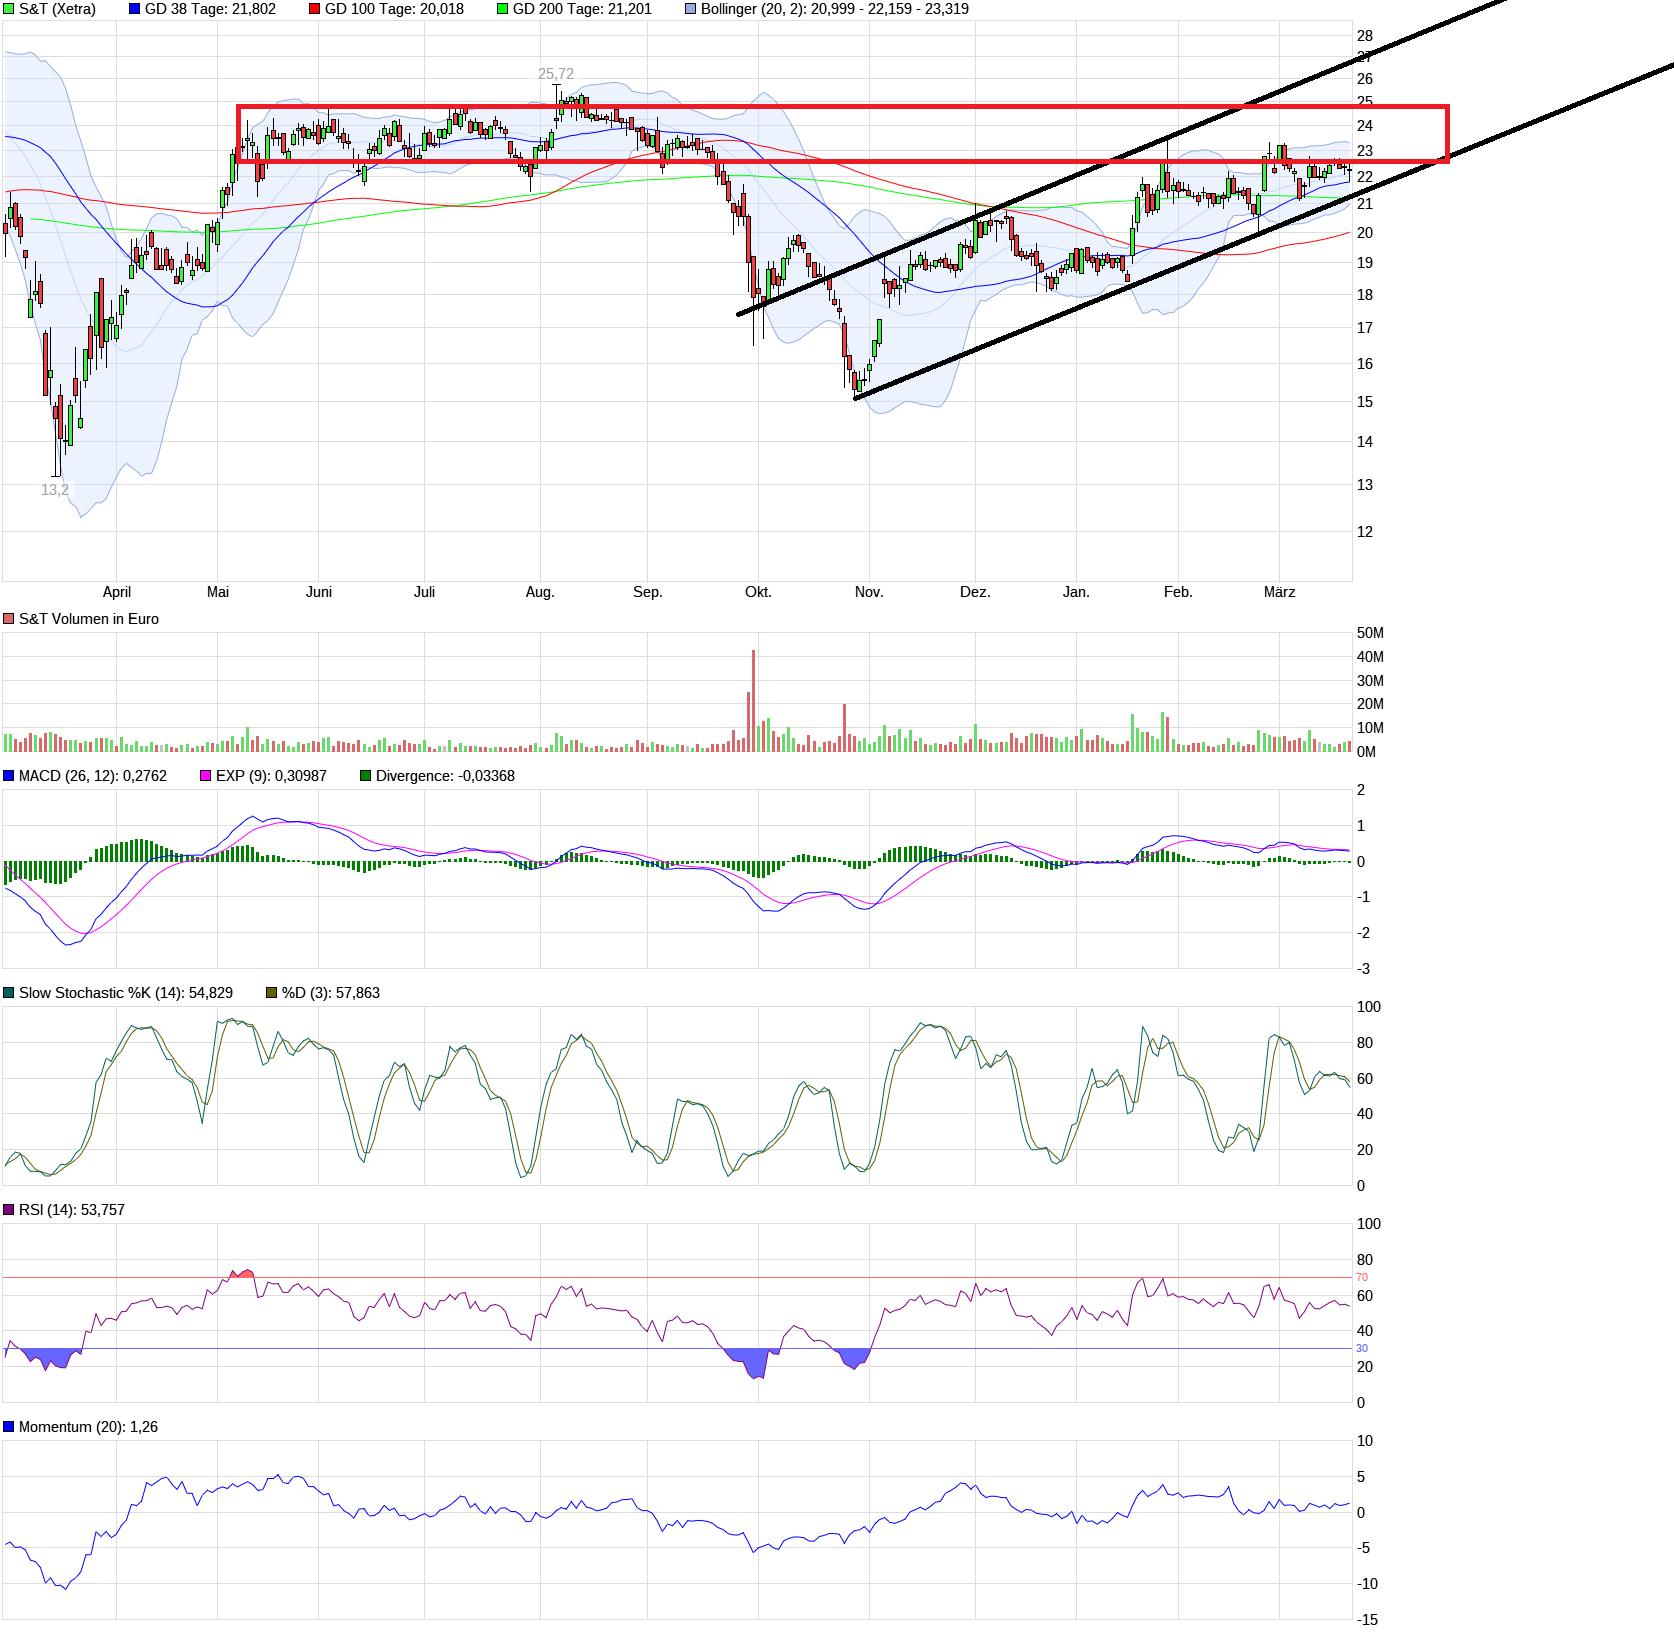
Task: Select the April axis label
Action: pyautogui.click(x=117, y=592)
